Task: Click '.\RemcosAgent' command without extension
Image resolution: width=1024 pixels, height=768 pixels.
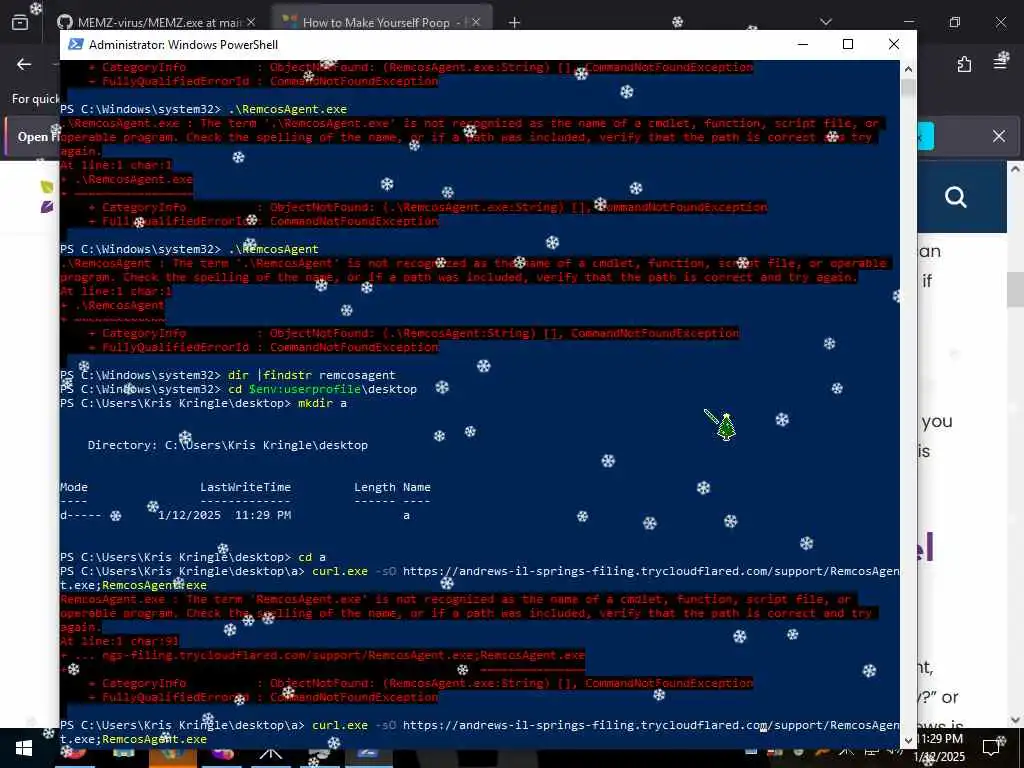Action: [x=274, y=249]
